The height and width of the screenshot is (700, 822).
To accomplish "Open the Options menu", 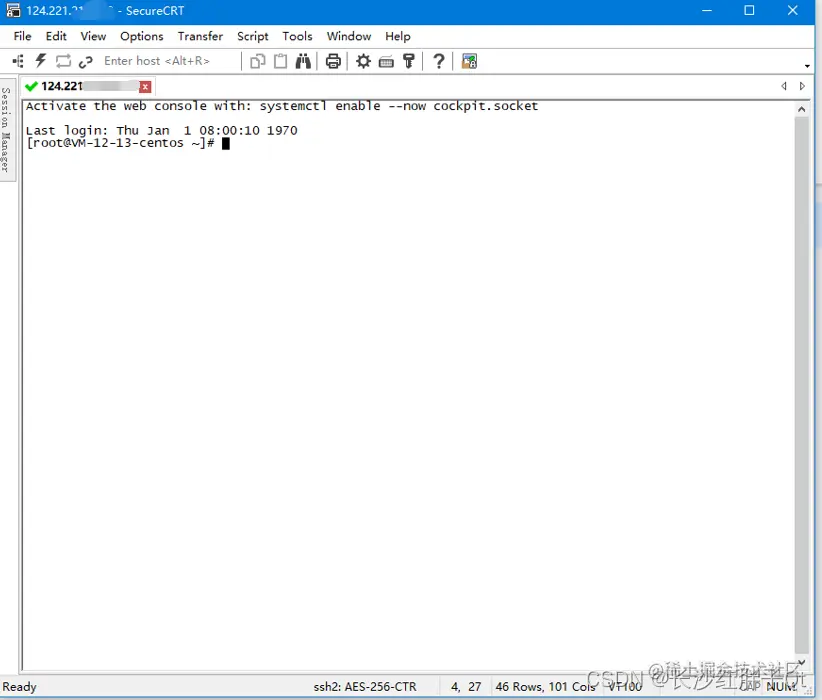I will tap(142, 36).
